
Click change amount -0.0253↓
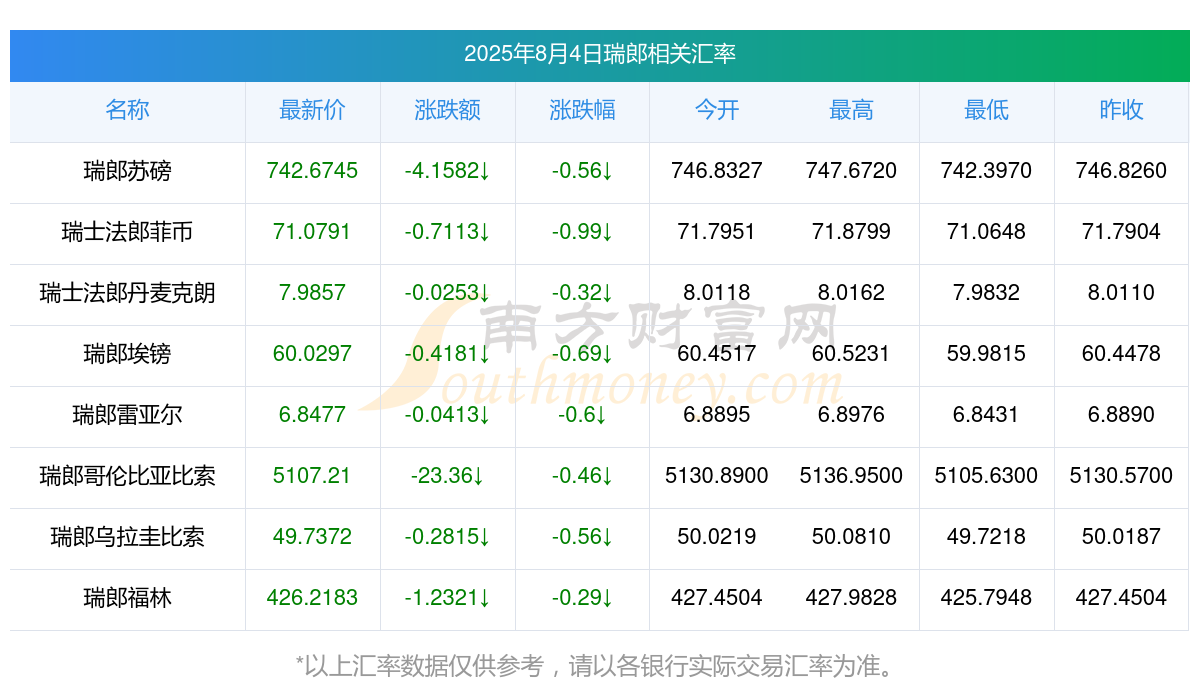click(x=447, y=293)
